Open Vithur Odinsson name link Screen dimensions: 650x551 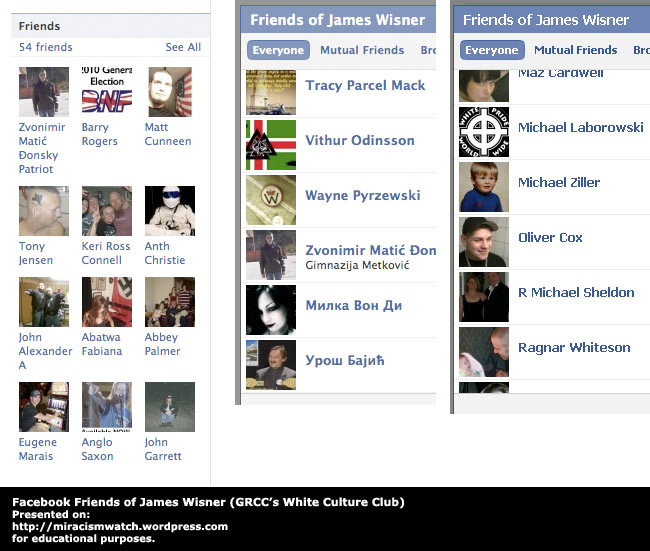click(360, 140)
